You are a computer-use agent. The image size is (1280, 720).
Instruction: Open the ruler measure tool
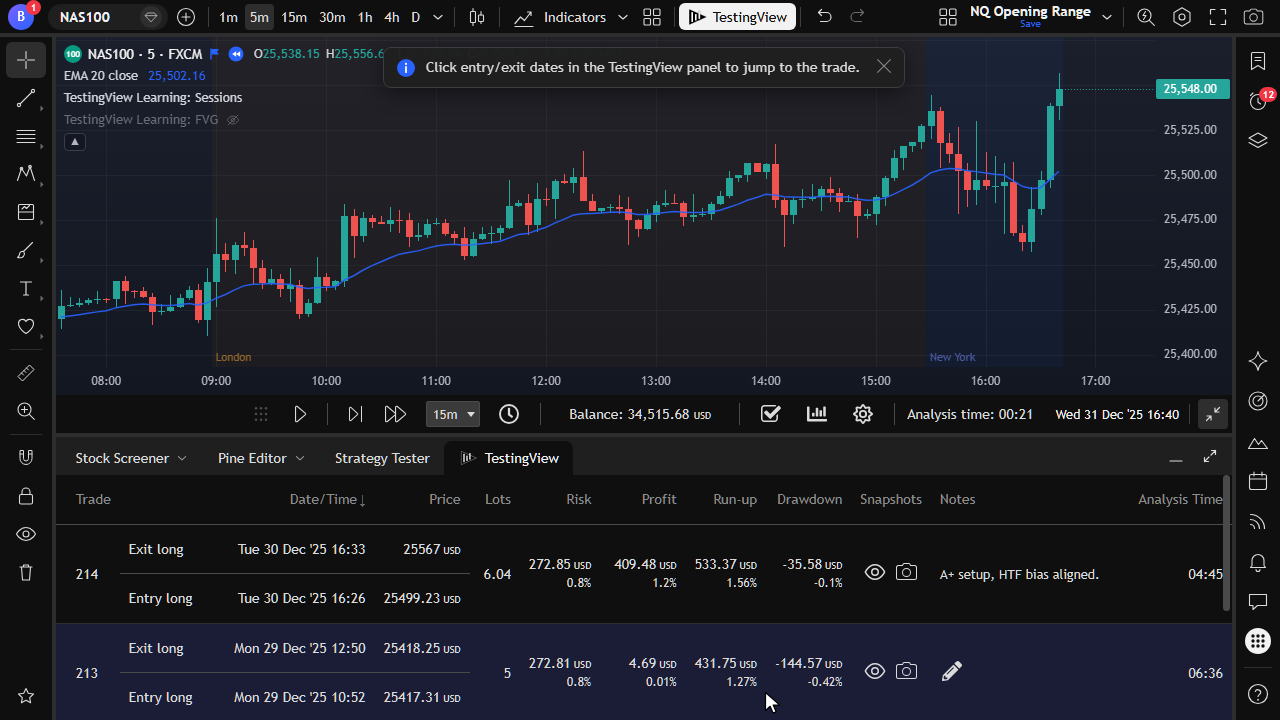point(26,373)
